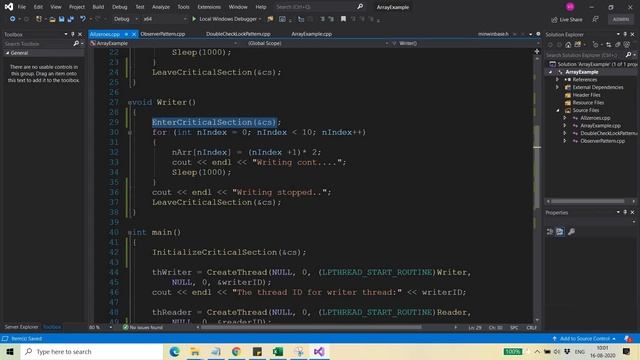Screen dimensions: 640x360
Task: Click the New Project icon
Action: point(38,19)
